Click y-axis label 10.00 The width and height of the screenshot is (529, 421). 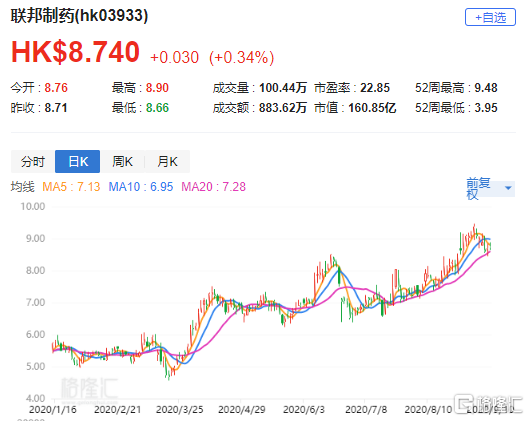pos(32,206)
